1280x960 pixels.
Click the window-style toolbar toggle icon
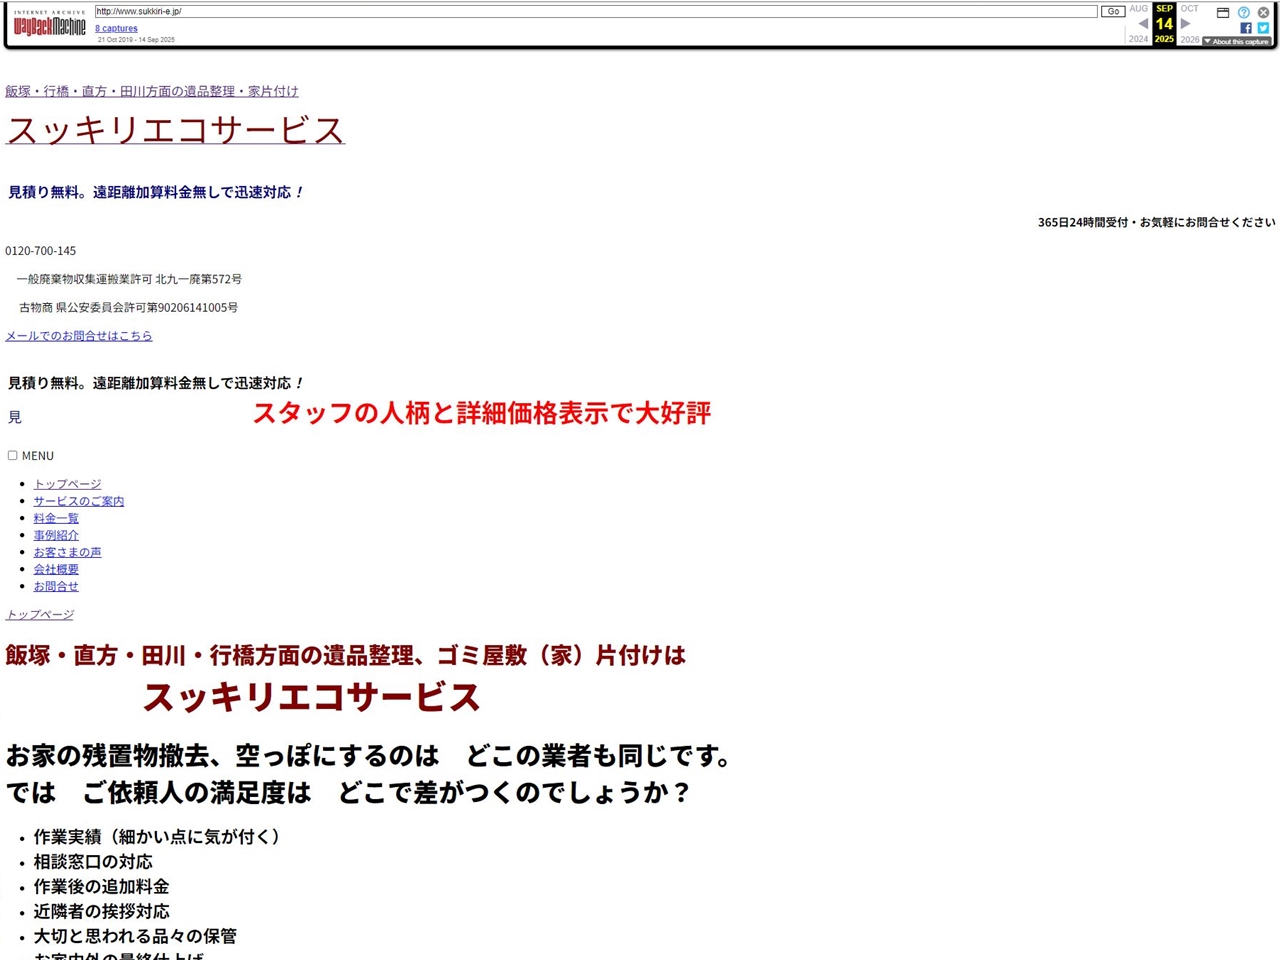coord(1223,12)
